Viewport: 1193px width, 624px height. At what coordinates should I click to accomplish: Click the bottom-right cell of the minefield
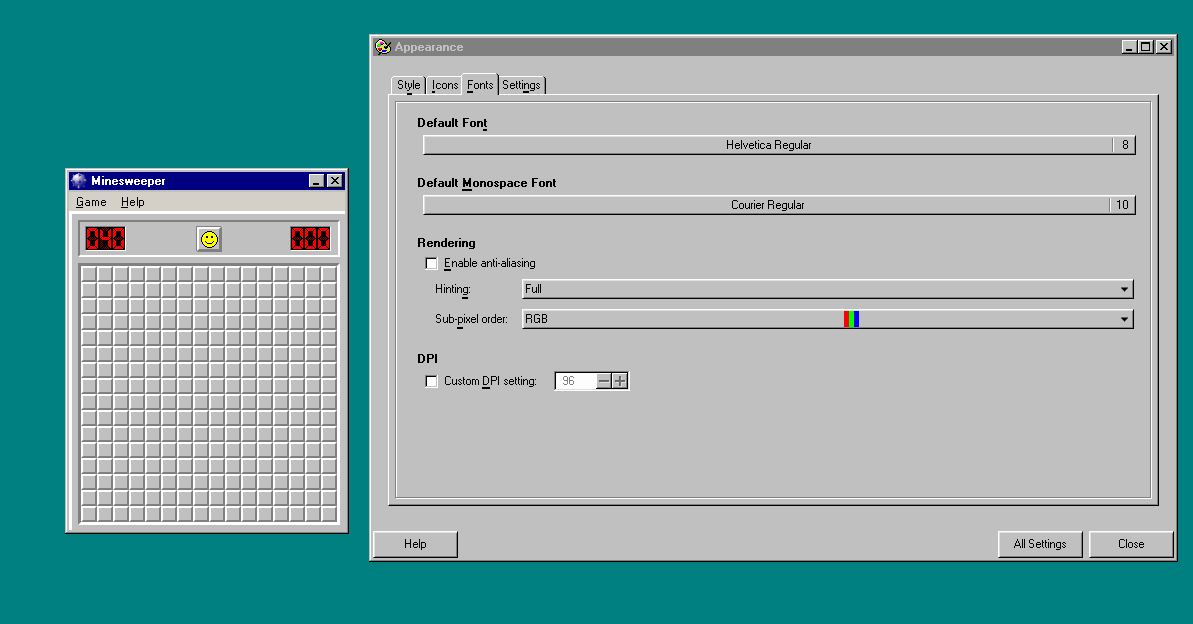point(329,514)
